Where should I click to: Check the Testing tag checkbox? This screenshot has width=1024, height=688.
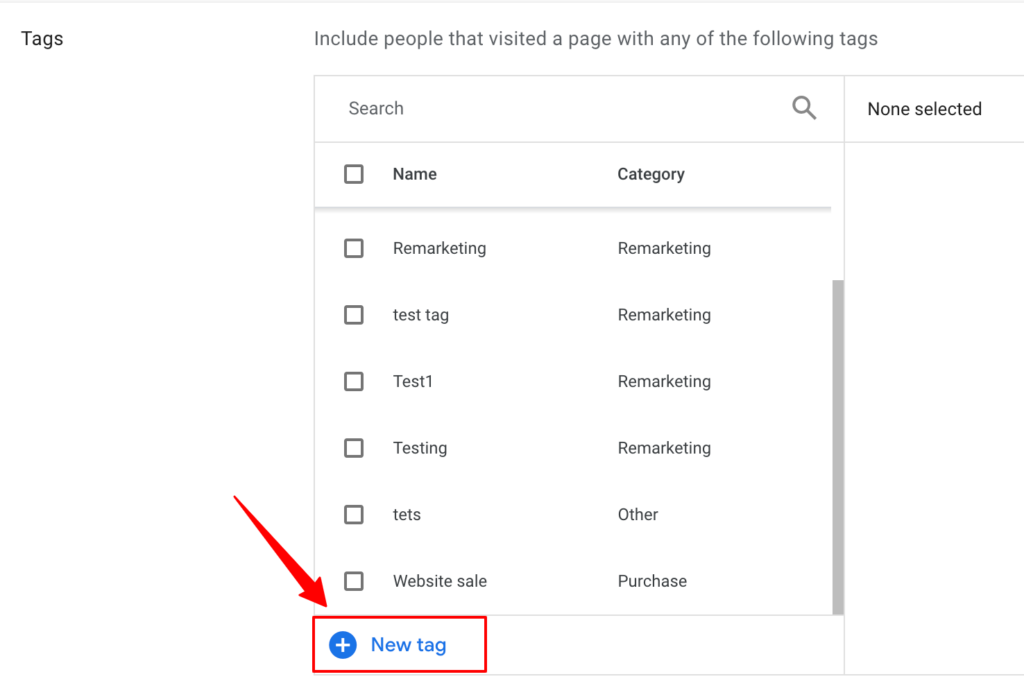[353, 448]
